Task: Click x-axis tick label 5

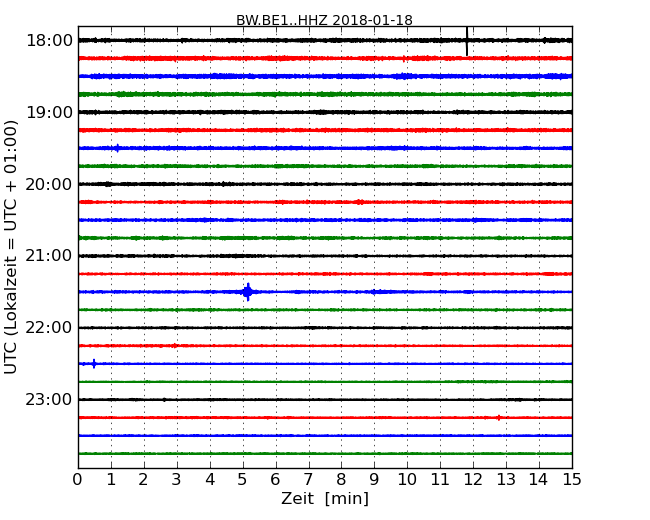Action: [x=243, y=479]
